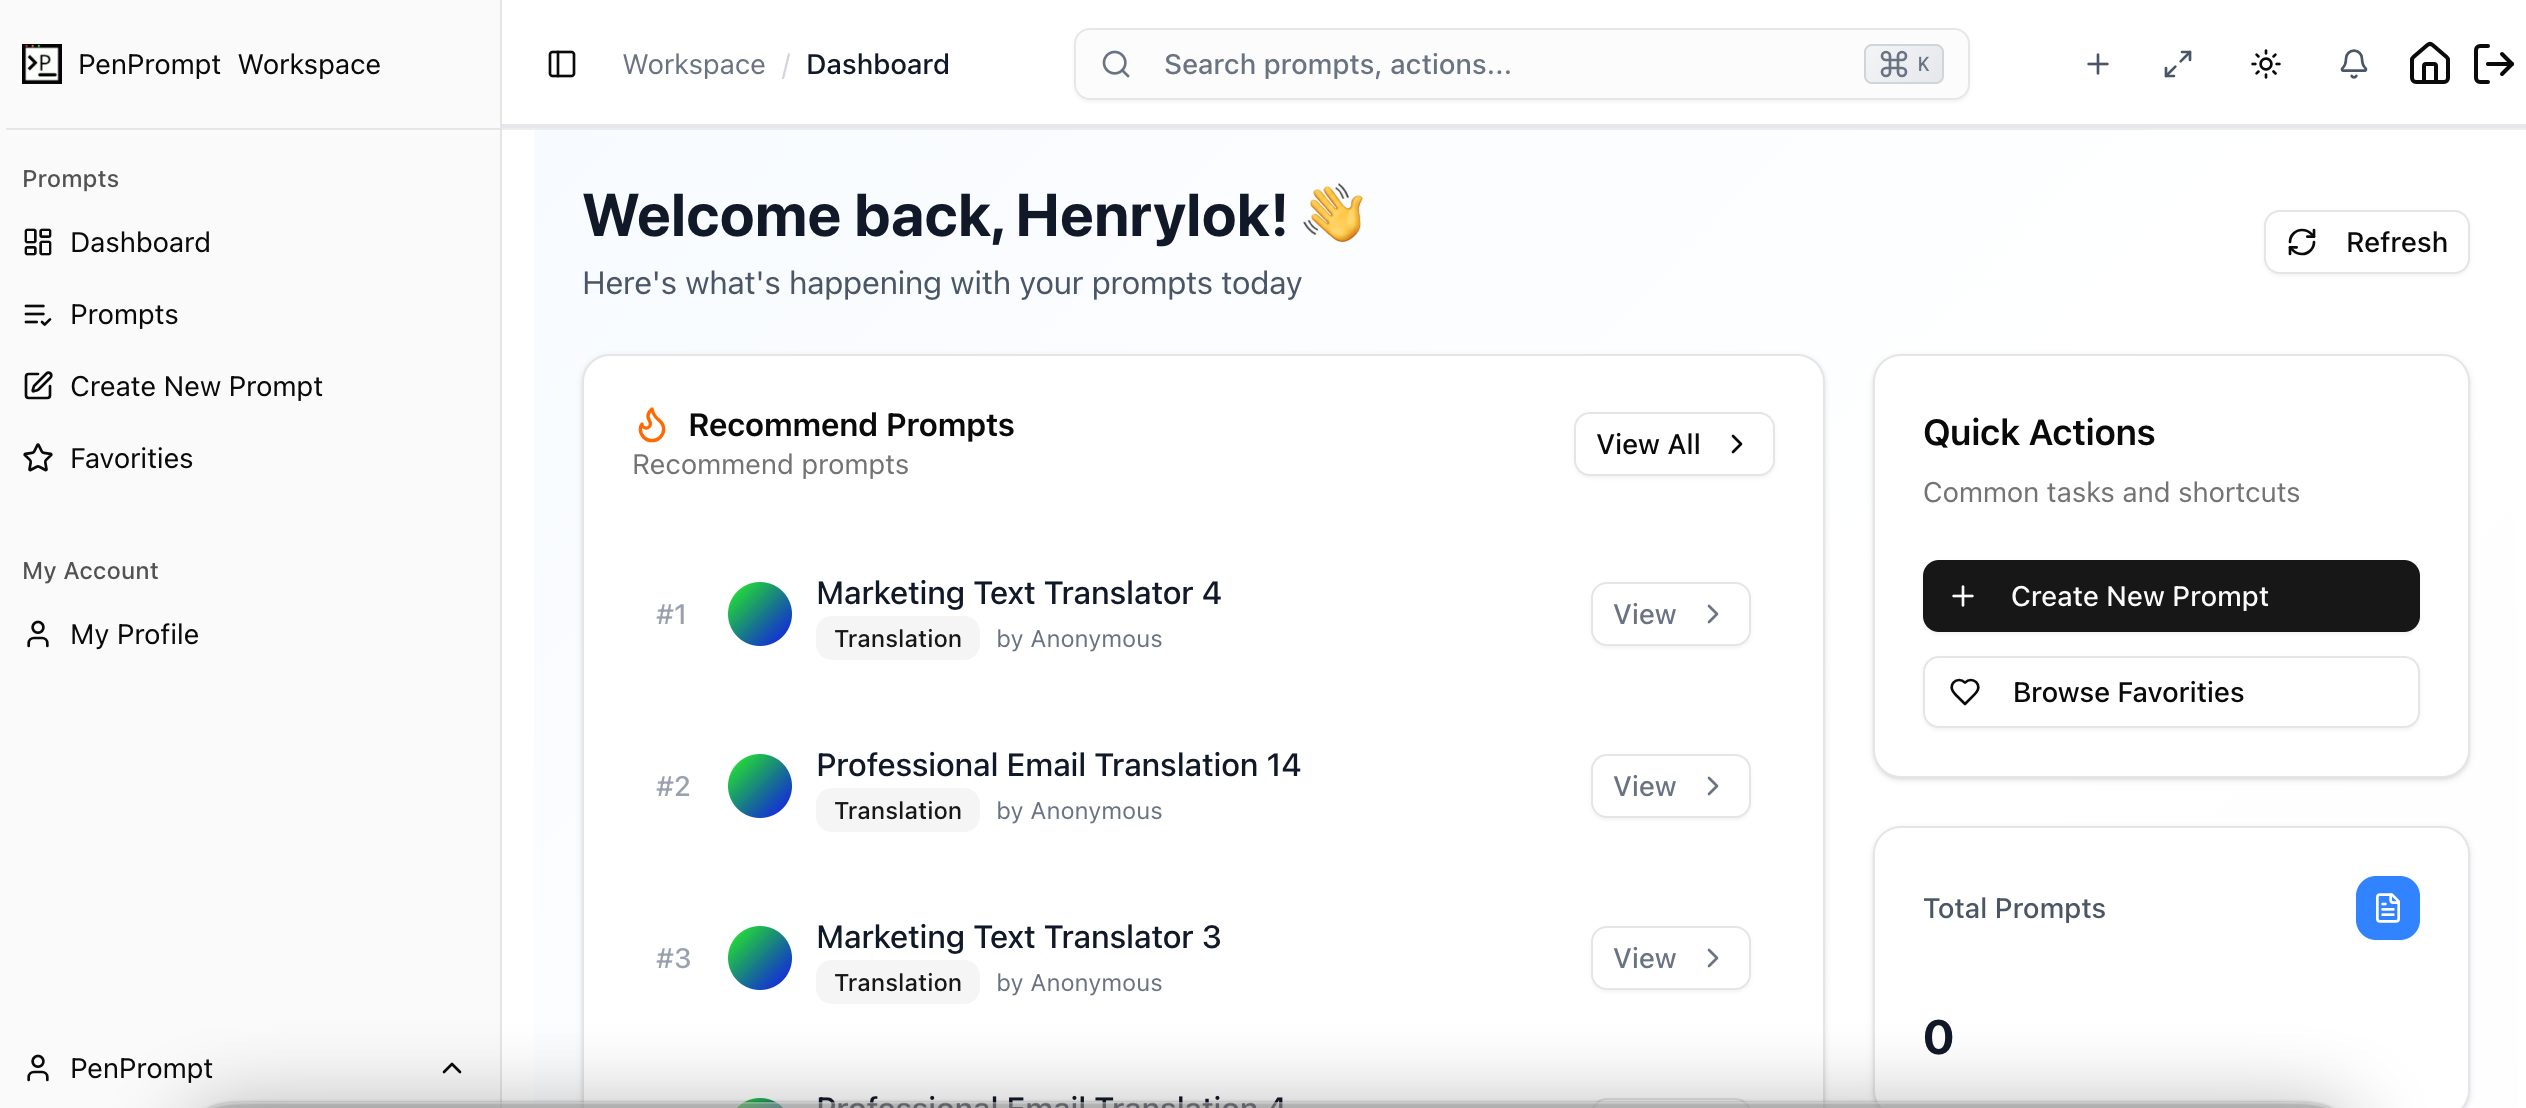View Professional Email Translation 14
2526x1108 pixels.
pyautogui.click(x=1670, y=786)
